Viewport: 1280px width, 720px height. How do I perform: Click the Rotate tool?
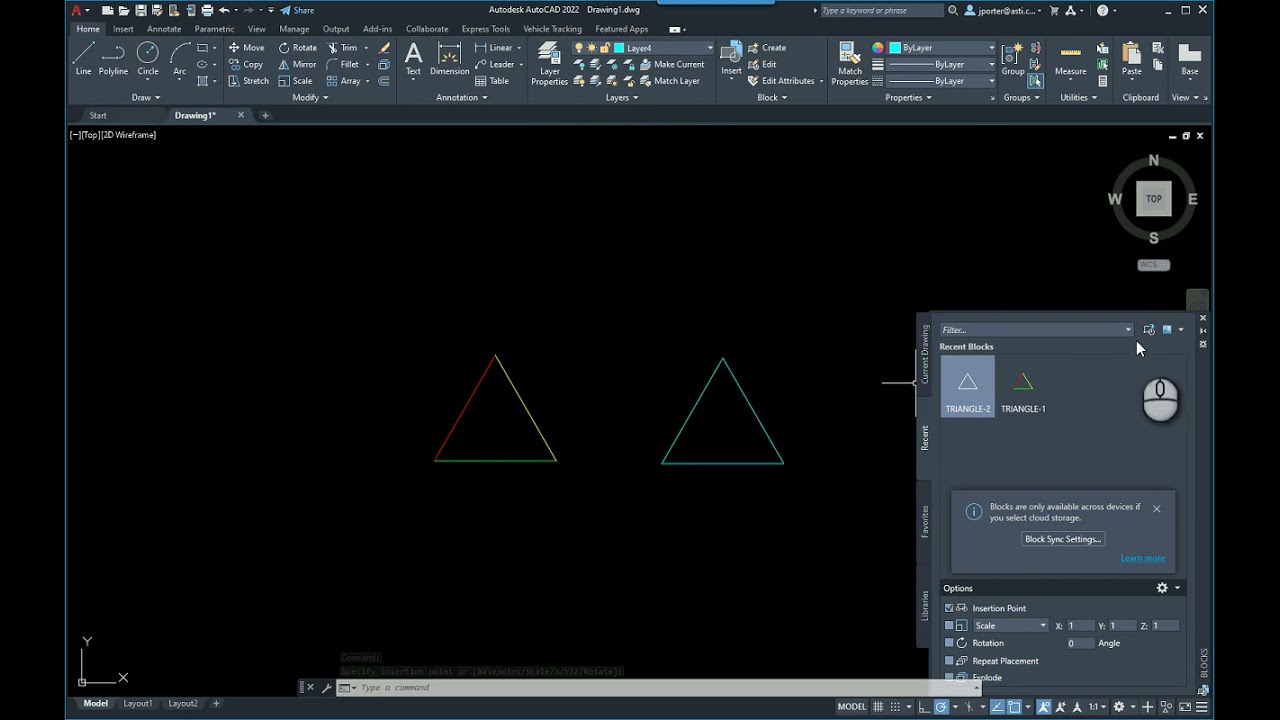click(x=297, y=47)
